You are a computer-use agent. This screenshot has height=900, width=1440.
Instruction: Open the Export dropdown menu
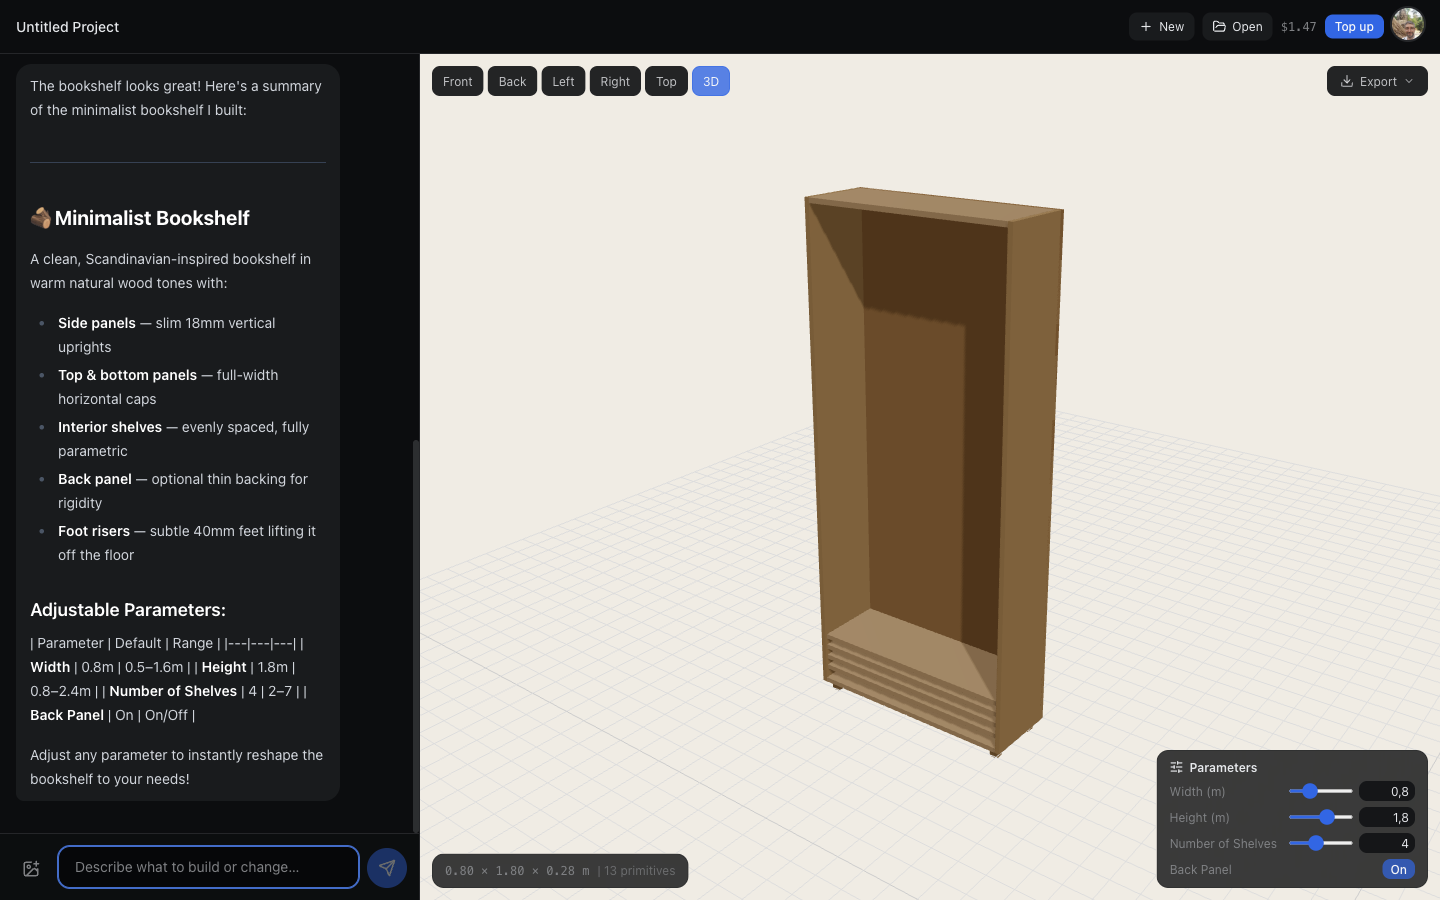(x=1376, y=82)
